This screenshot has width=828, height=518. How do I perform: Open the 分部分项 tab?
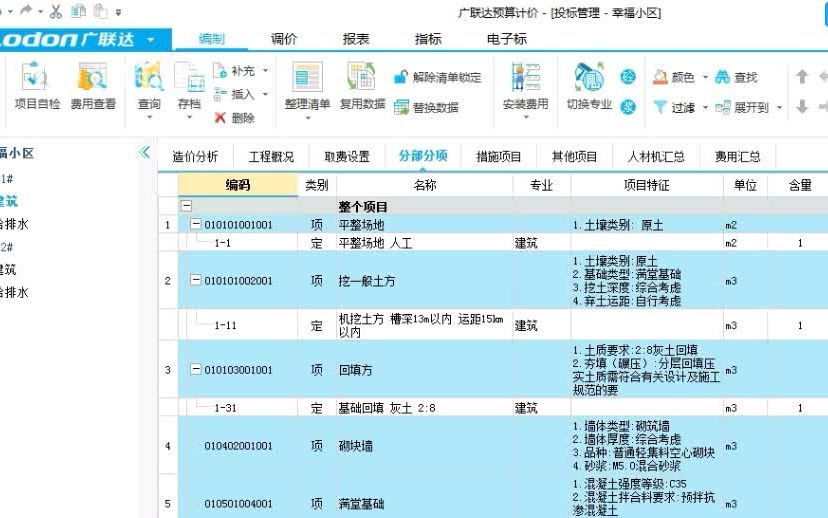point(423,156)
